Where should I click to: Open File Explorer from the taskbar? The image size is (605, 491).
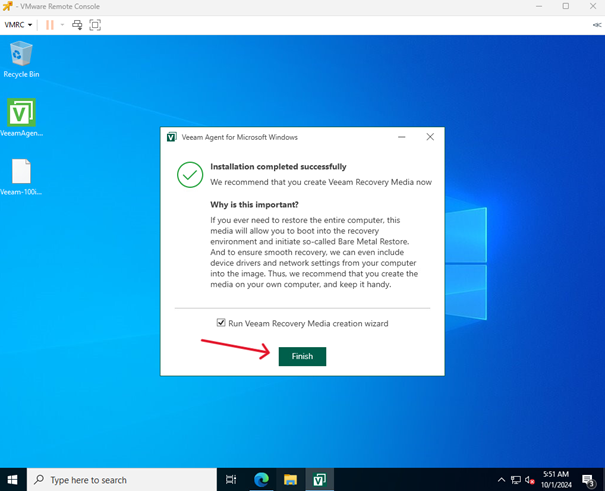coord(290,479)
